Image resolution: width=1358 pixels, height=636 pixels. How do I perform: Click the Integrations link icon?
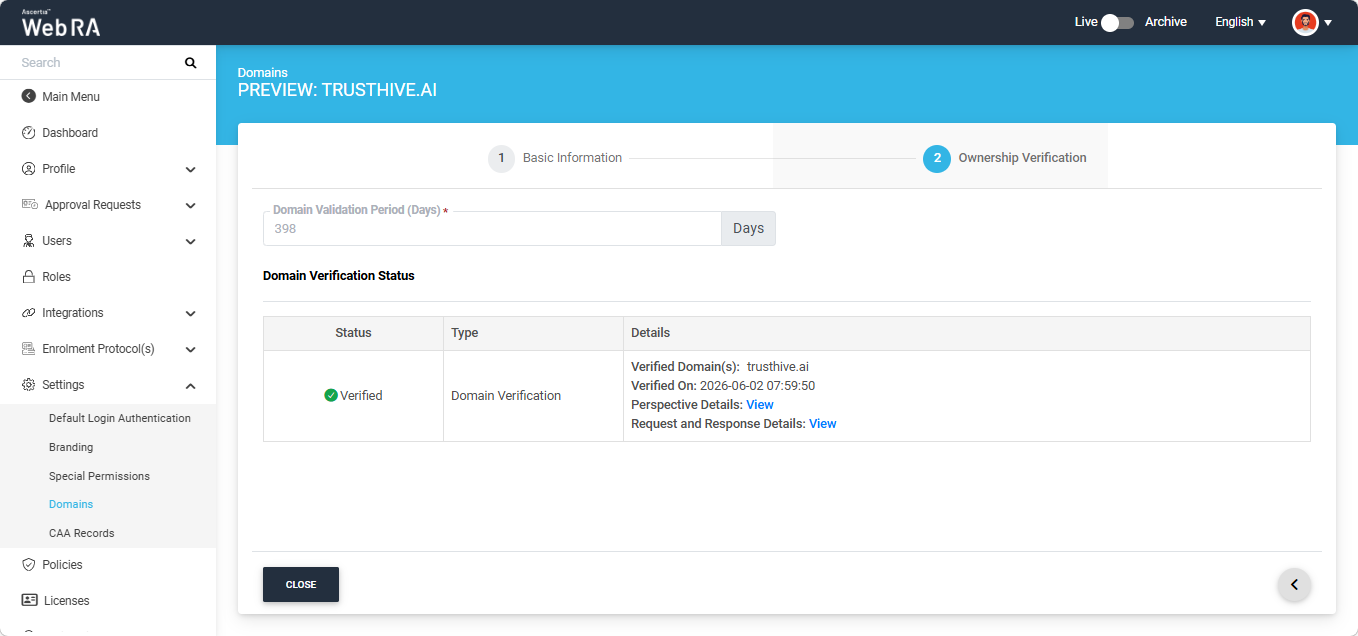tap(28, 313)
